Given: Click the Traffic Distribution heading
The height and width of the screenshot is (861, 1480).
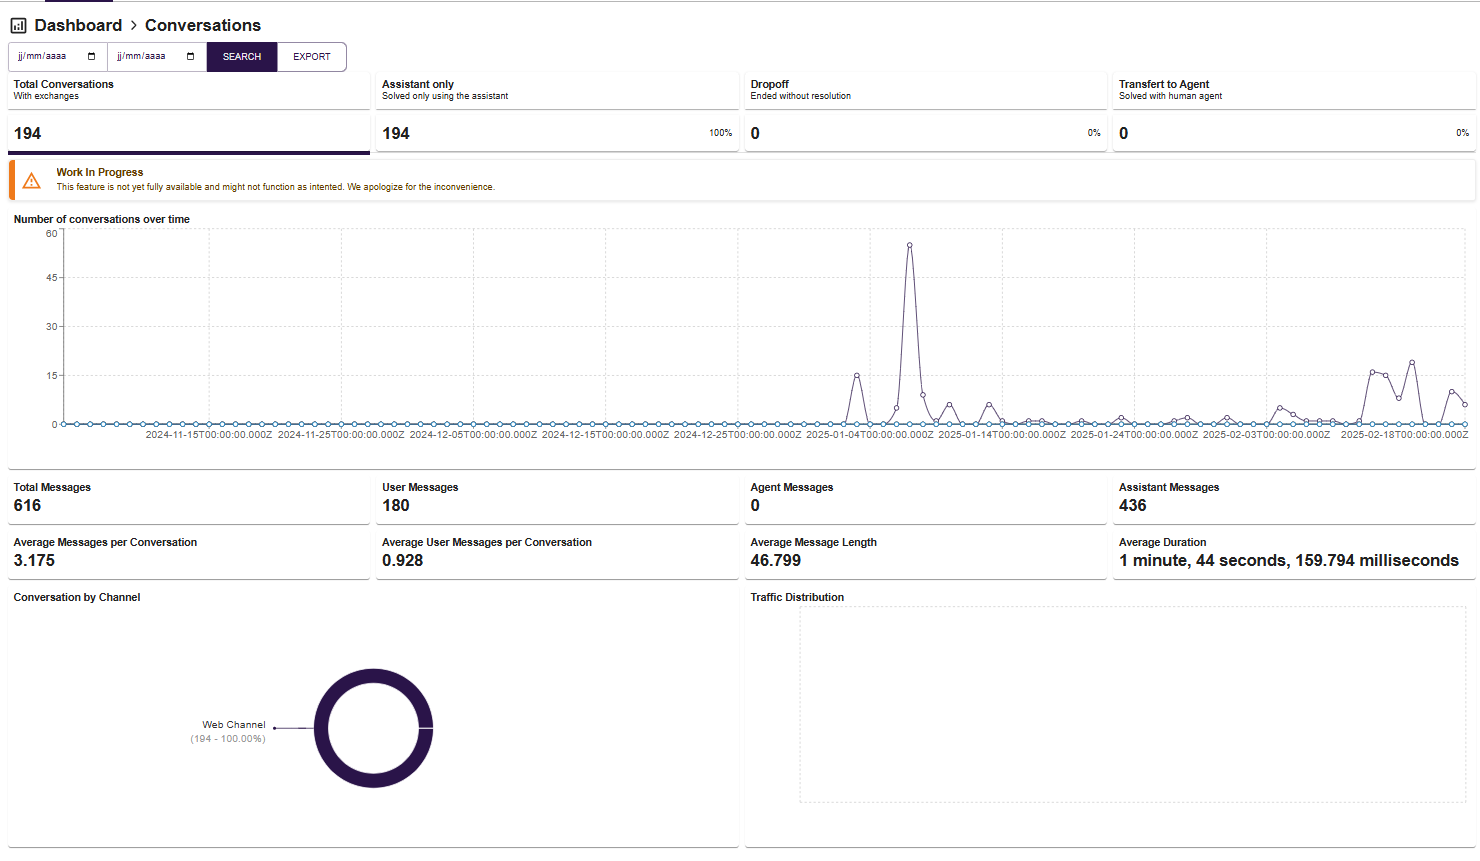Looking at the screenshot, I should 797,597.
